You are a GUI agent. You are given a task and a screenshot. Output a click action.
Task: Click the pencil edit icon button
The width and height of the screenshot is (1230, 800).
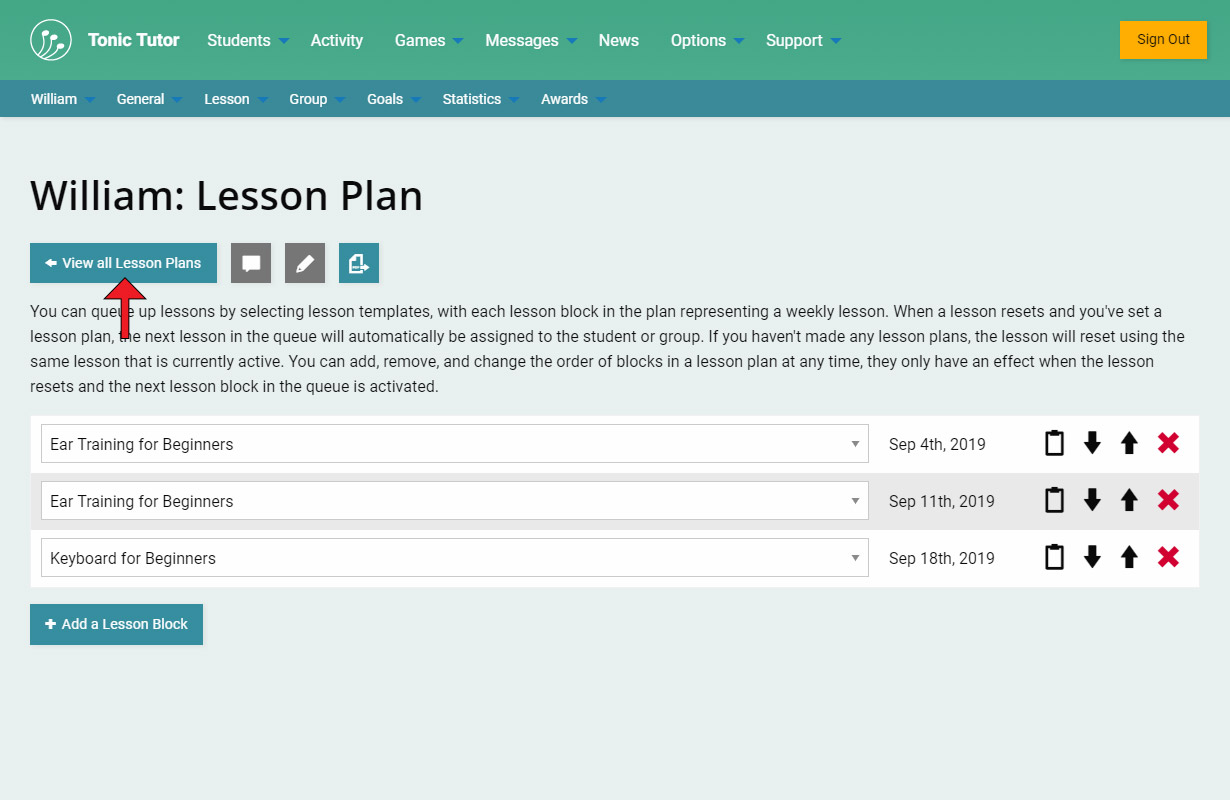(305, 263)
